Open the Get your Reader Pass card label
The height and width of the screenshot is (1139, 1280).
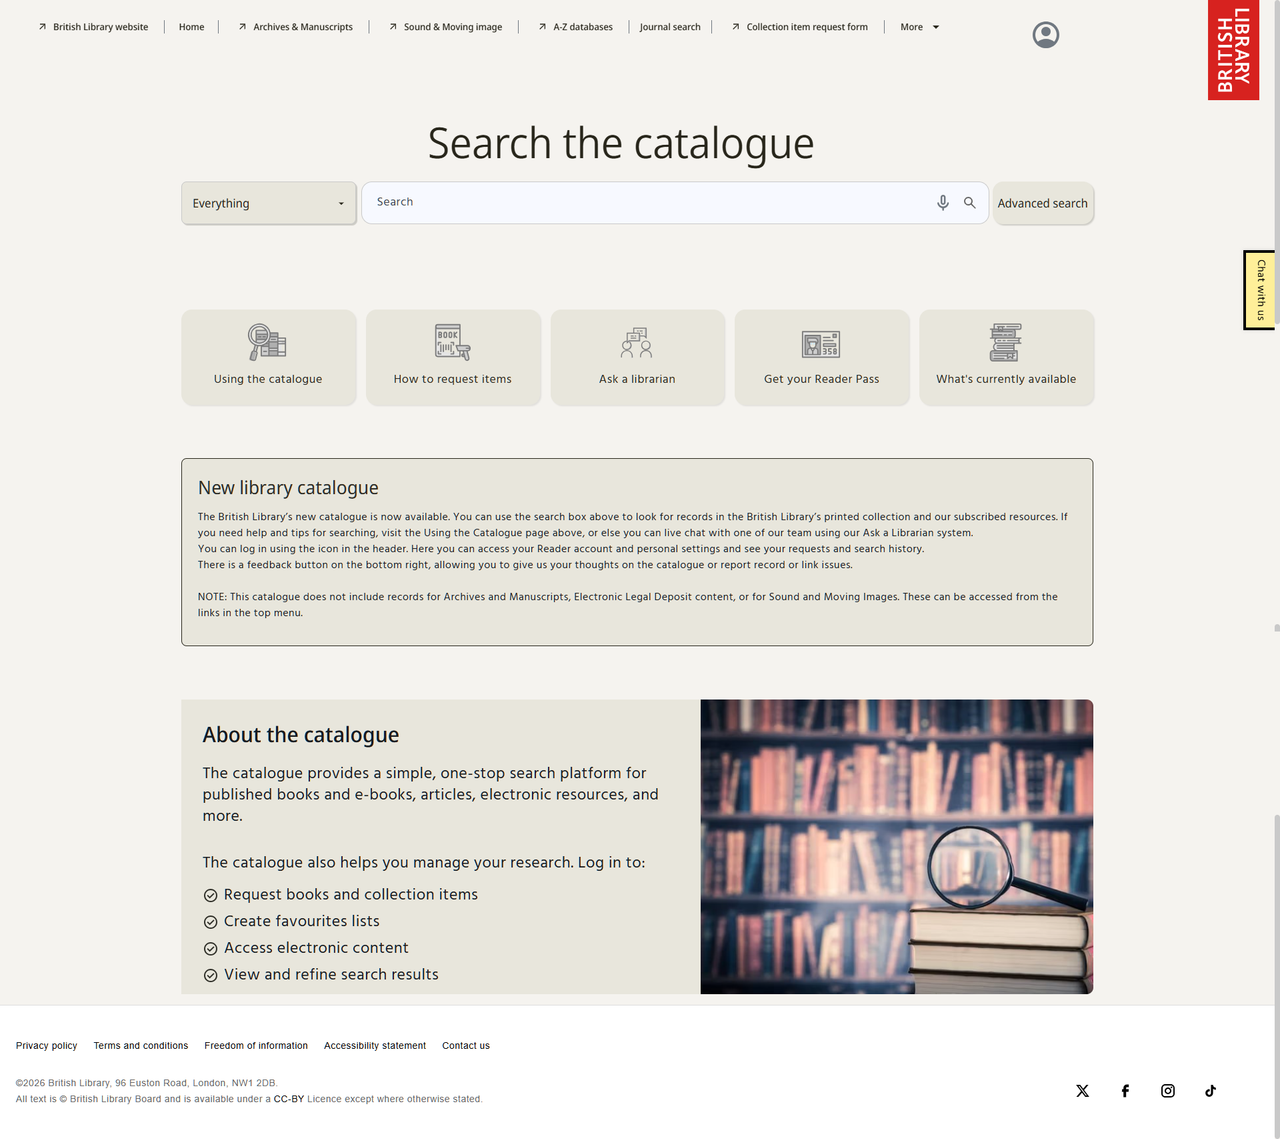(x=822, y=379)
